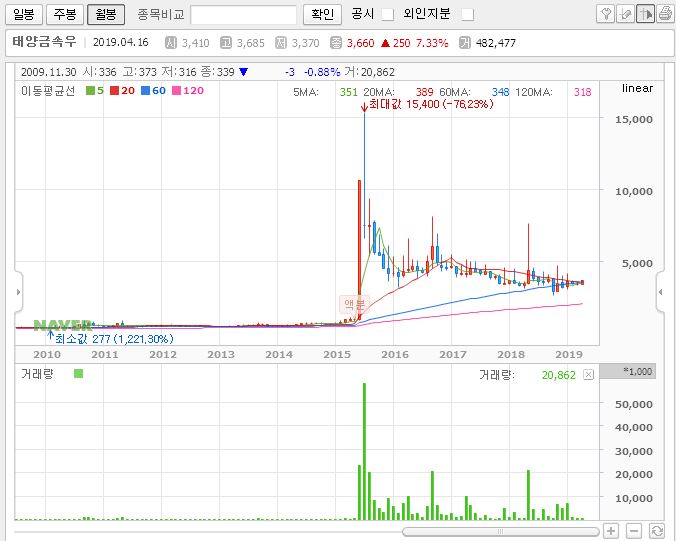
Task: Switch to 일봉 daily chart
Action: [24, 15]
